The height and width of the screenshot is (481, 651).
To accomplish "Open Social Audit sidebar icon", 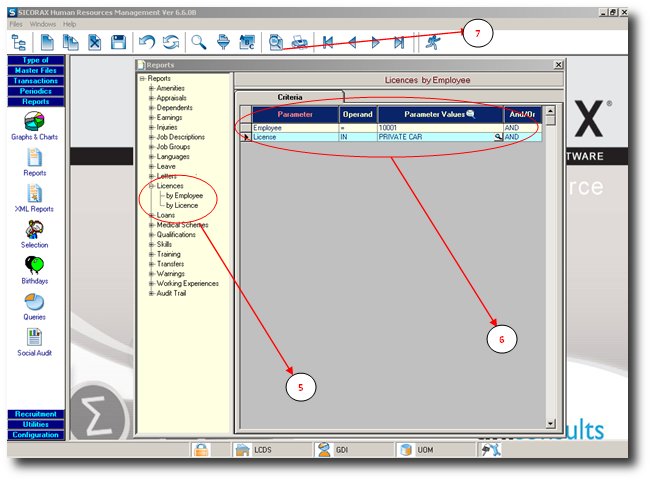I will [x=34, y=339].
